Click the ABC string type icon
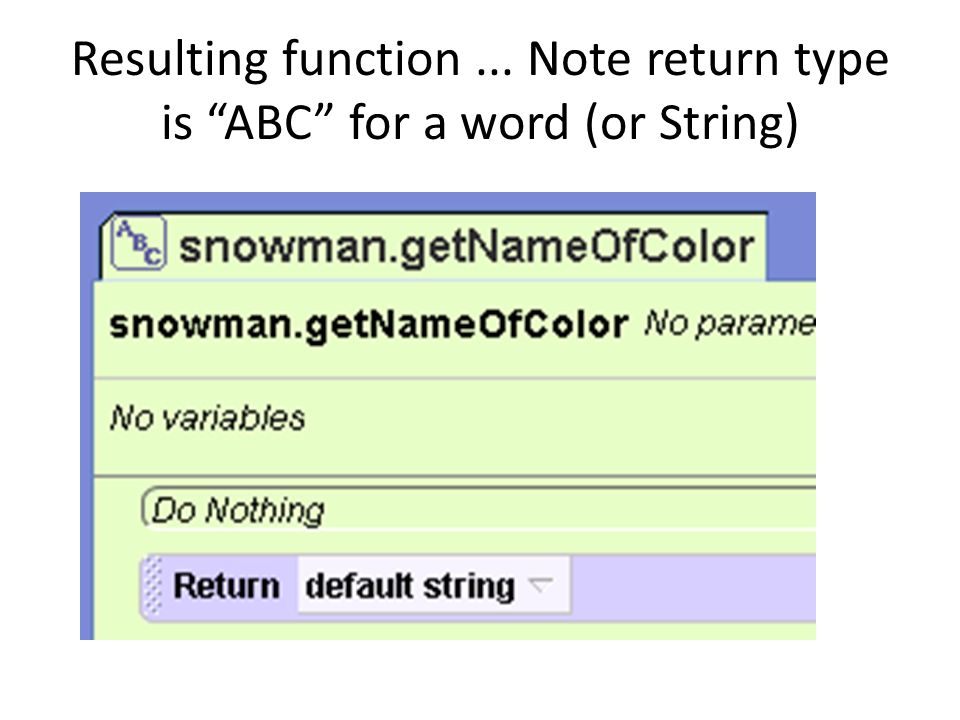 click(x=138, y=244)
